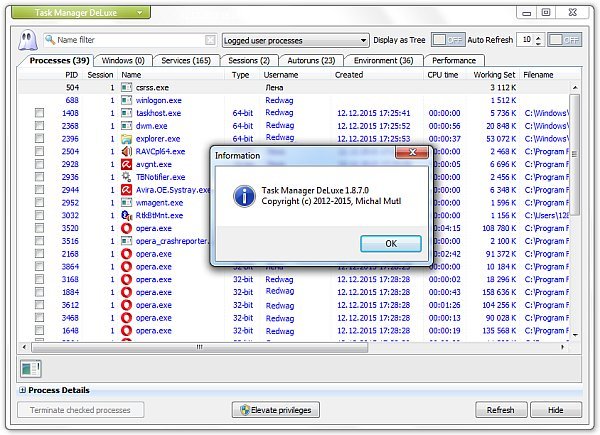Click the Opera icon for PID 1884
Image resolution: width=600 pixels, height=435 pixels.
click(126, 292)
